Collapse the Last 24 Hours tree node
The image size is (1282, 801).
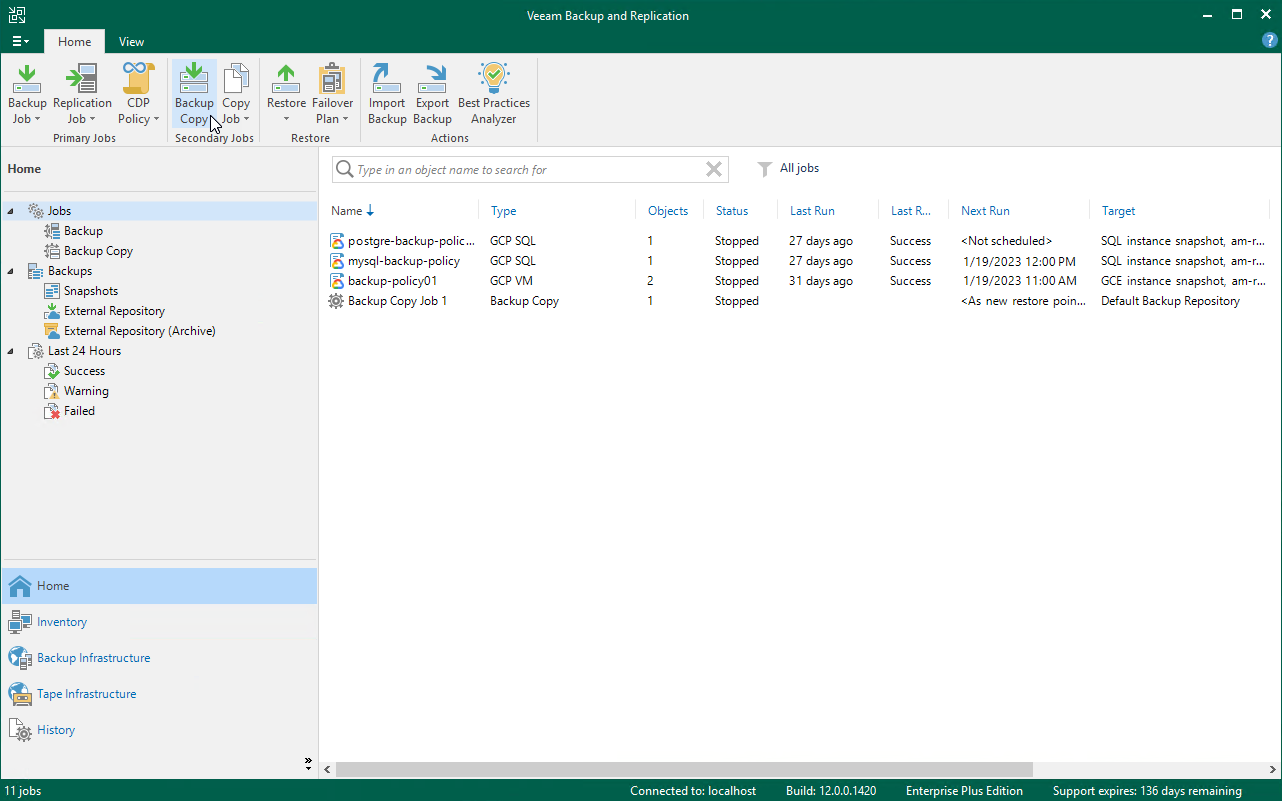click(x=11, y=351)
